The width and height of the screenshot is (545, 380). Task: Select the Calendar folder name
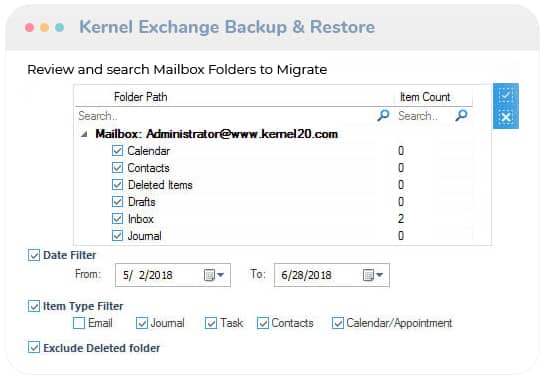pyautogui.click(x=149, y=151)
